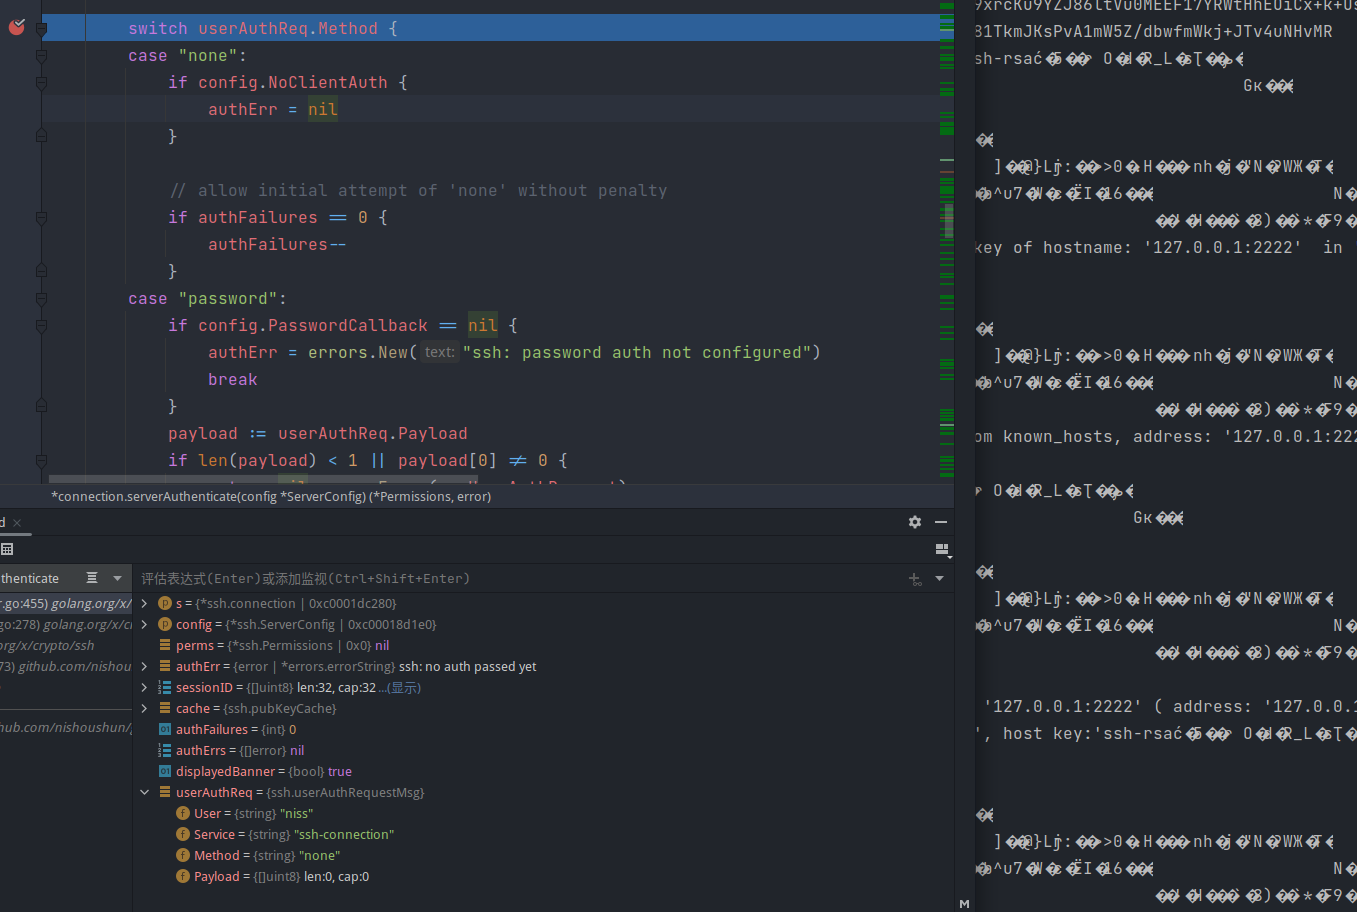This screenshot has height=912, width=1357.
Task: Select stack frame 73) github.com/nishou
Action: 66,666
